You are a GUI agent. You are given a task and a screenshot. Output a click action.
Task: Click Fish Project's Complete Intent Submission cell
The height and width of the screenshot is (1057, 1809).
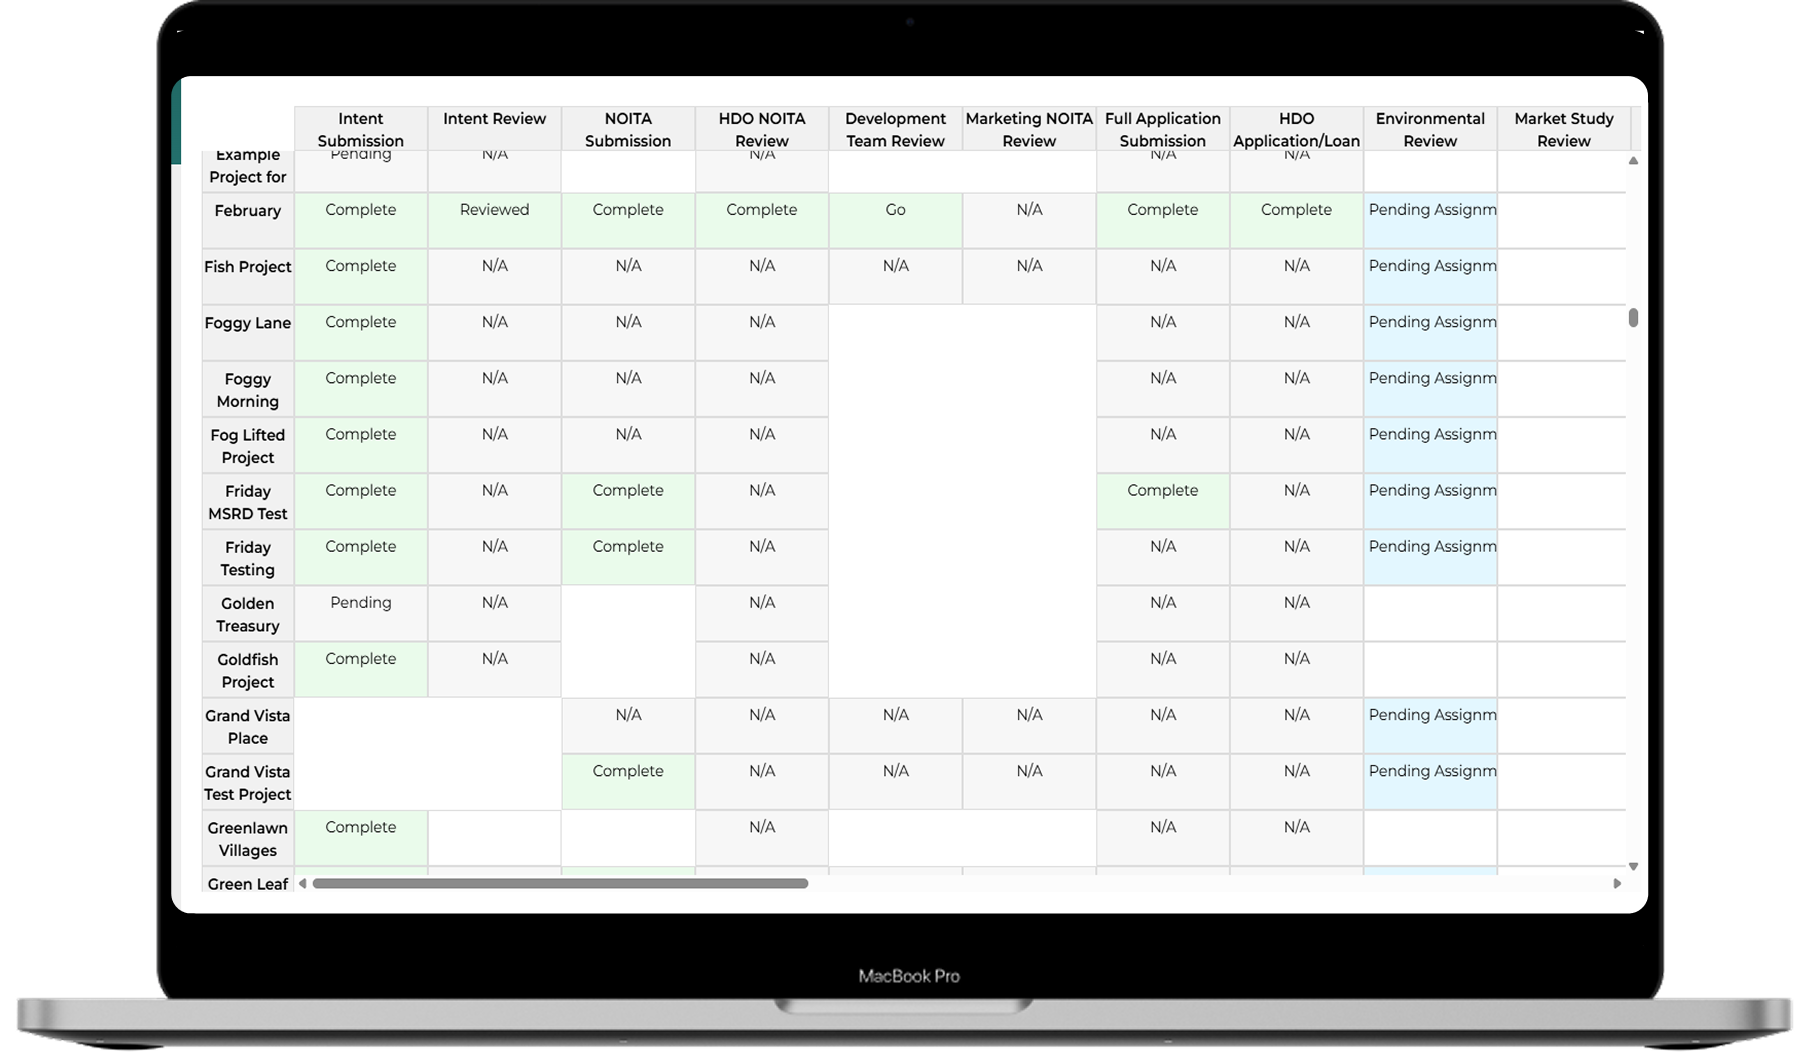point(361,277)
